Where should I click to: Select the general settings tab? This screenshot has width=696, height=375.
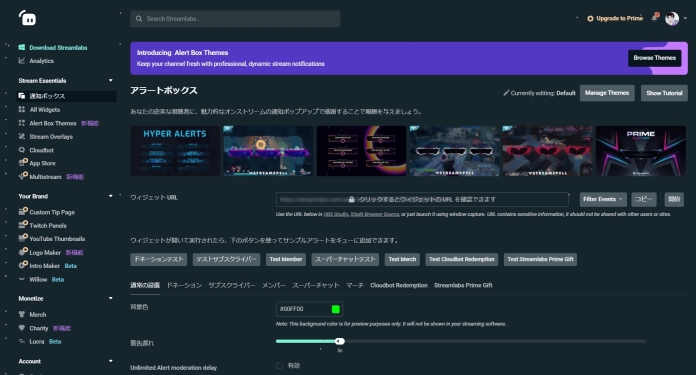pyautogui.click(x=145, y=285)
